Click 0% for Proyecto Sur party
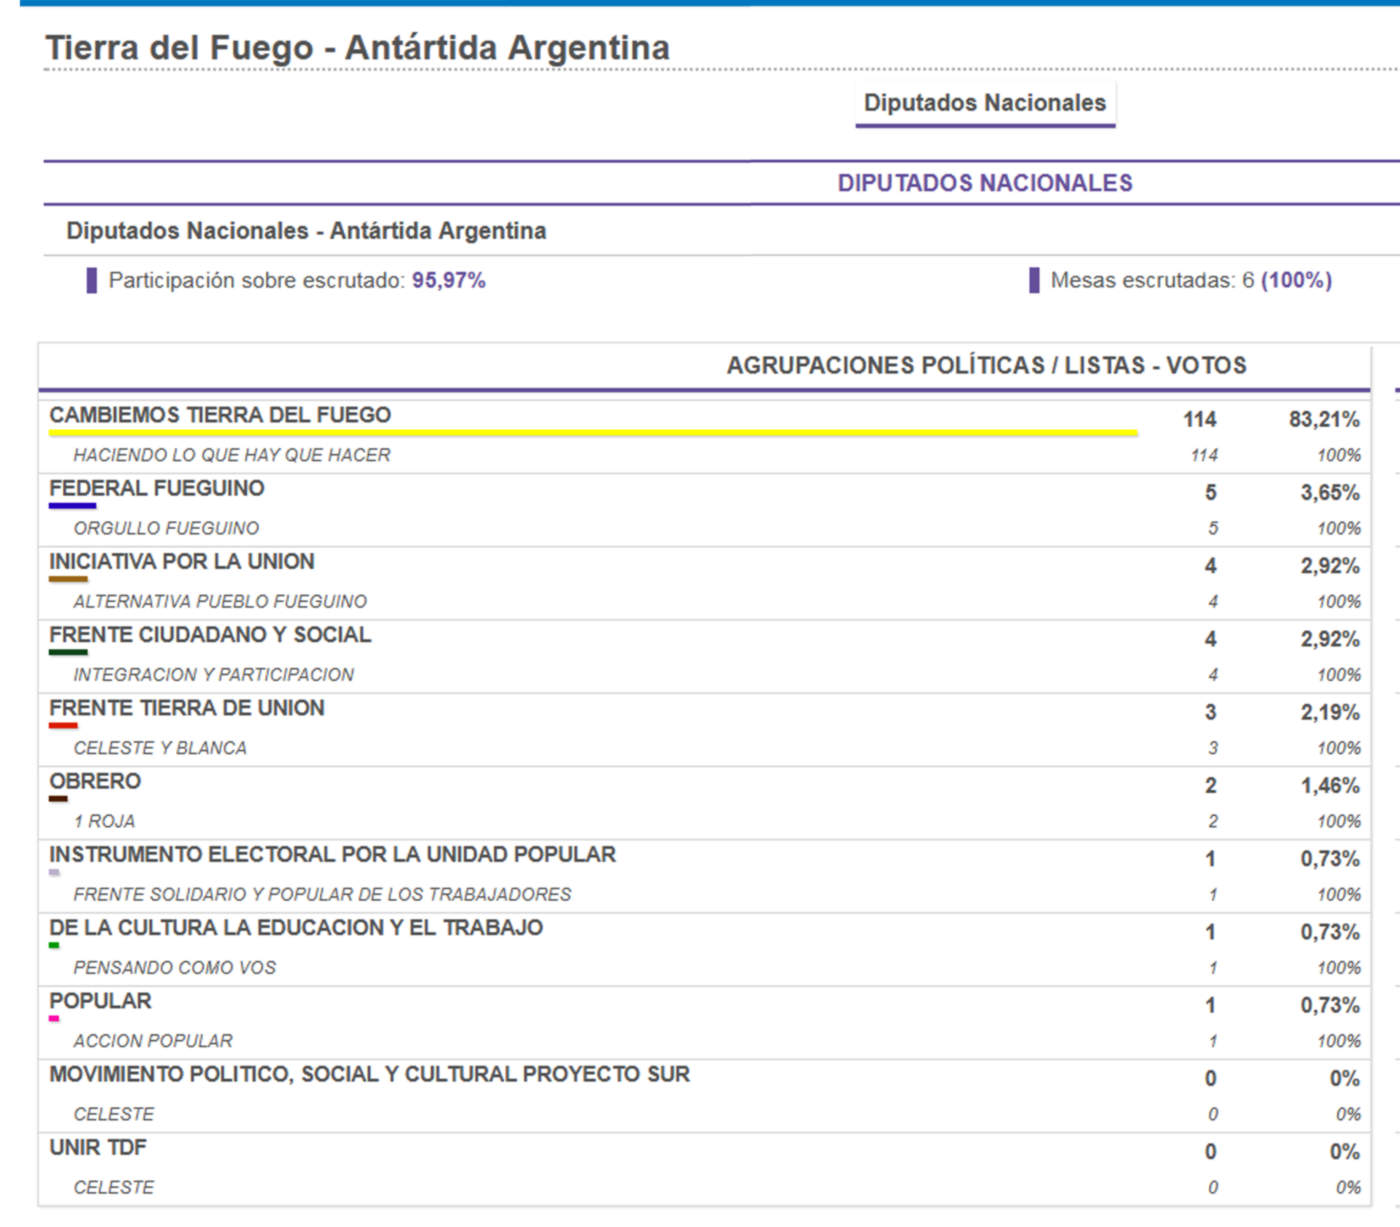This screenshot has height=1227, width=1400. 1345,1079
